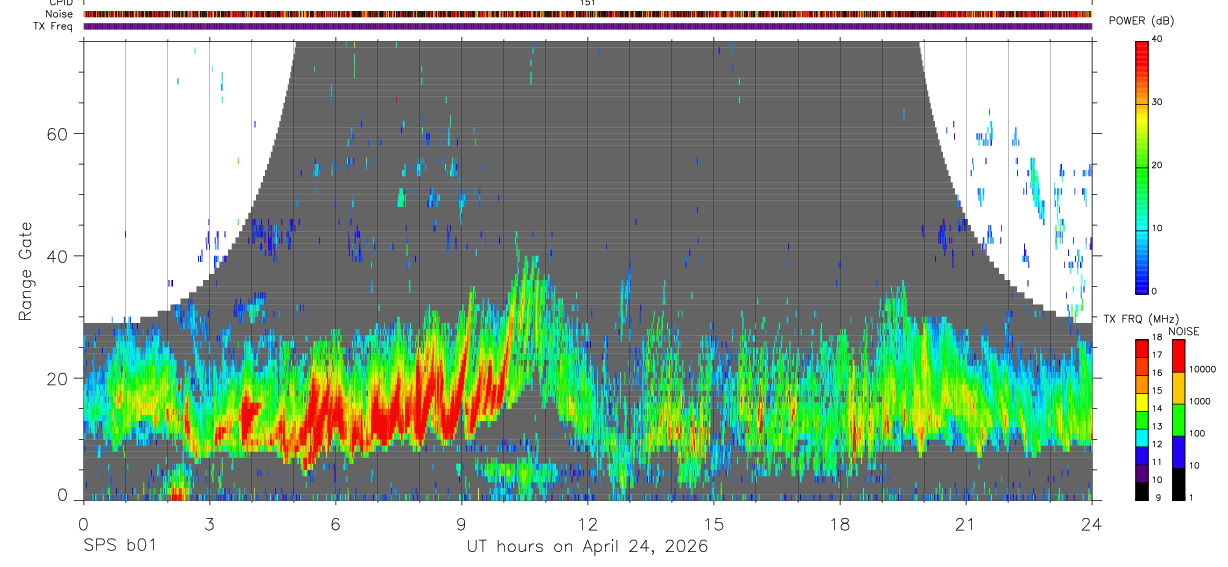Click the '16' label on TX FRQ scale
The height and width of the screenshot is (567, 1228).
pyautogui.click(x=1157, y=373)
